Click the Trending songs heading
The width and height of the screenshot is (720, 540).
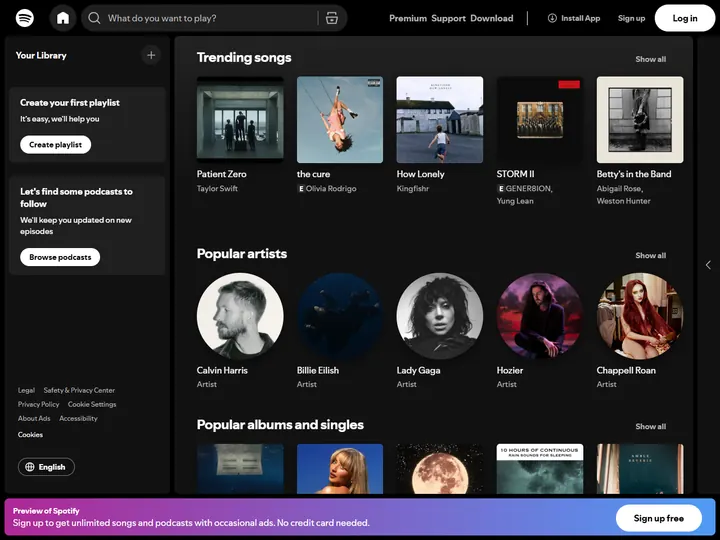[244, 57]
